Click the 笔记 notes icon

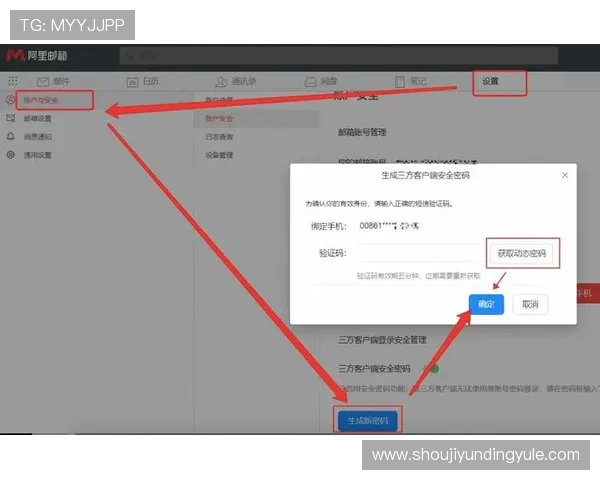pos(400,81)
